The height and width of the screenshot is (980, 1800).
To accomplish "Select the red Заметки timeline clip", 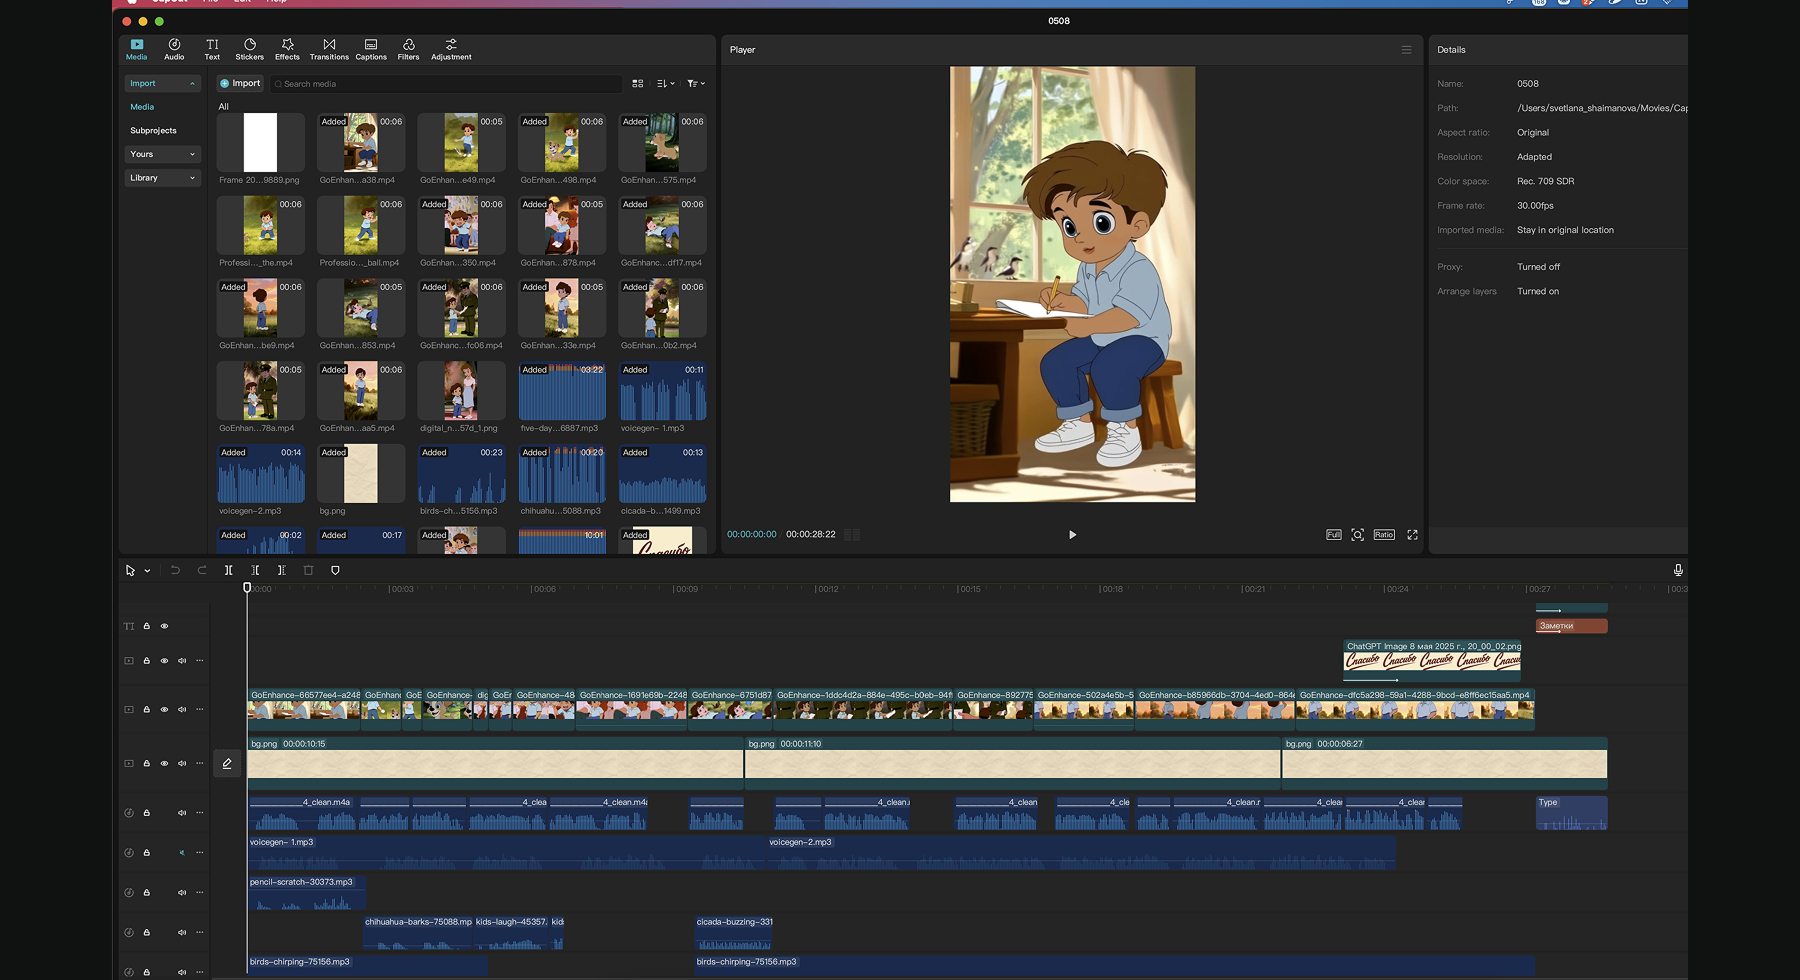I will (1571, 626).
